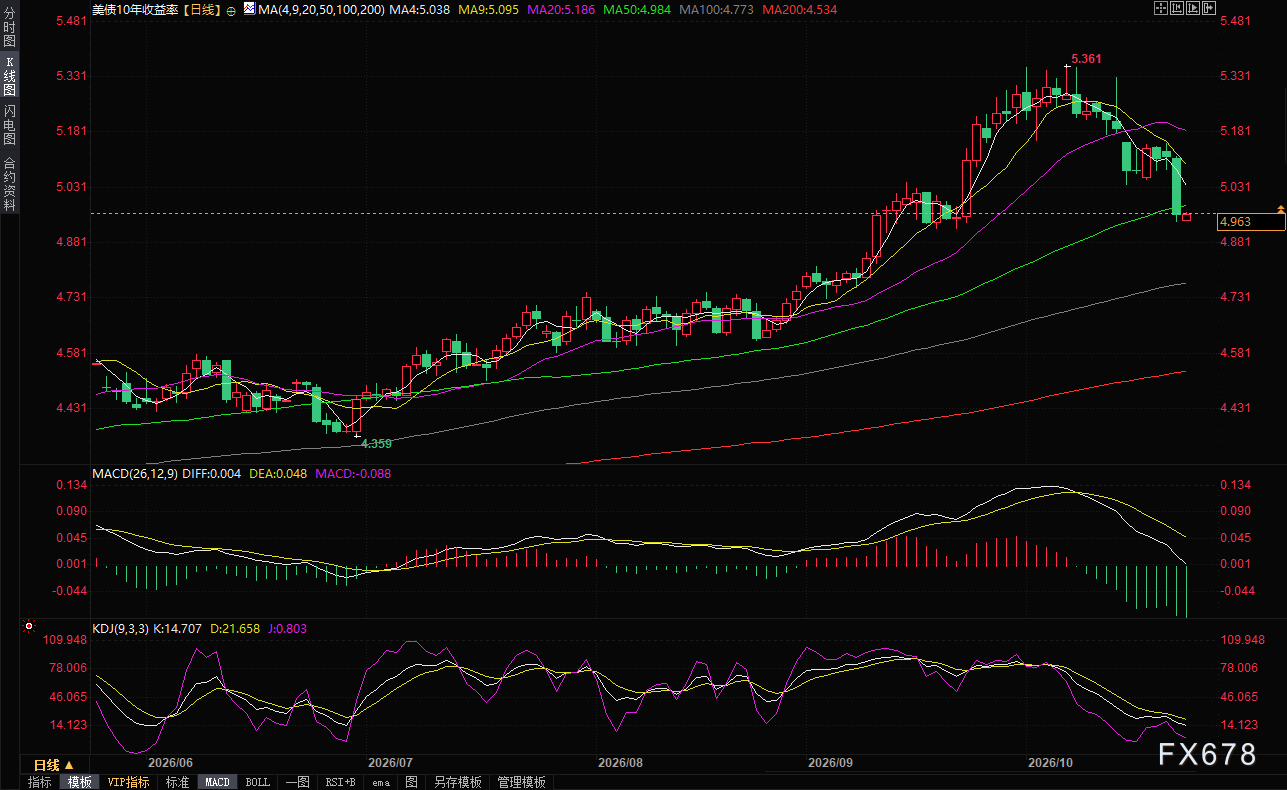Switch to the 模板 tab
1287x790 pixels.
[80, 782]
